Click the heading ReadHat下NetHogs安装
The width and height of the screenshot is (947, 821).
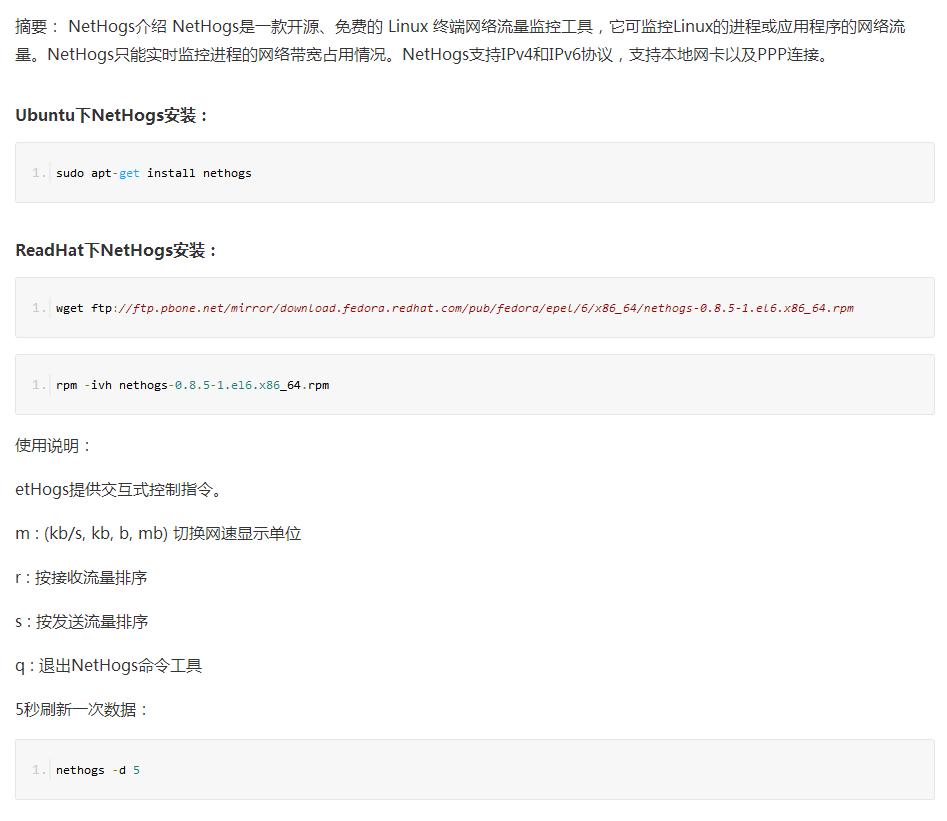point(116,250)
